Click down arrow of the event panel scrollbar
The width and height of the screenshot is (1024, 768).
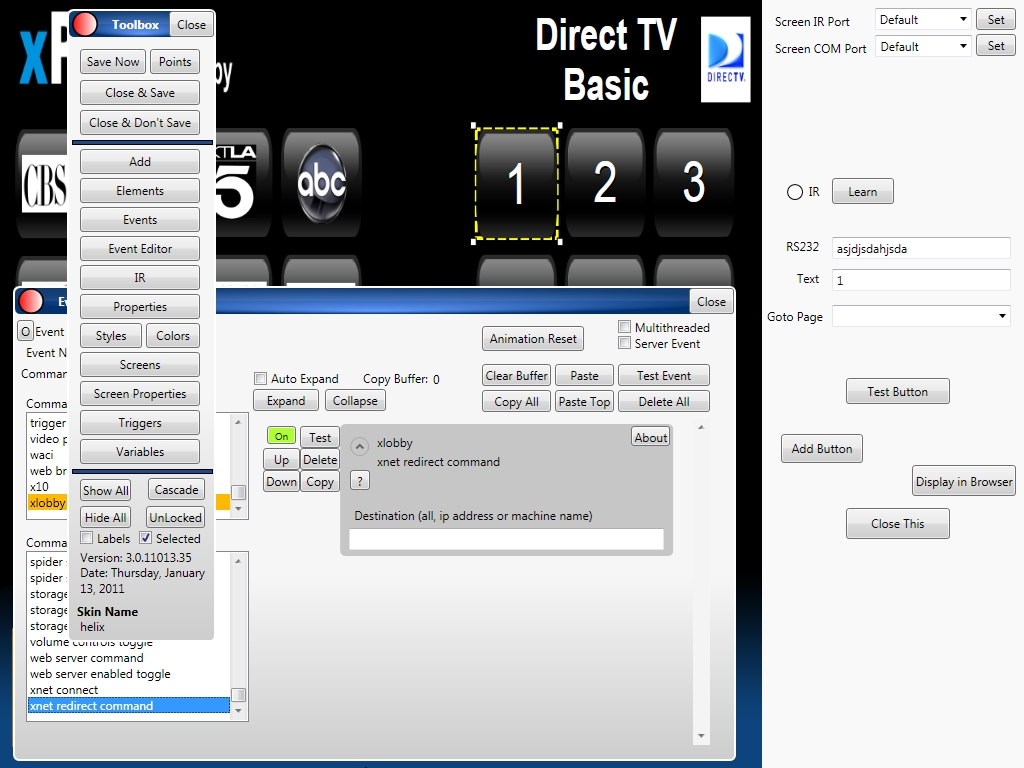[701, 736]
